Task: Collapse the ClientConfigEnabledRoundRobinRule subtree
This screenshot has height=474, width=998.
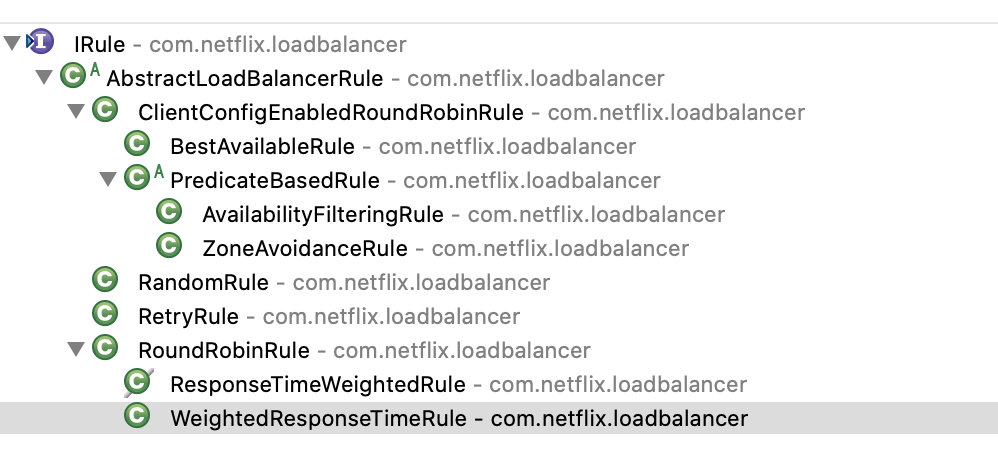Action: click(x=75, y=112)
